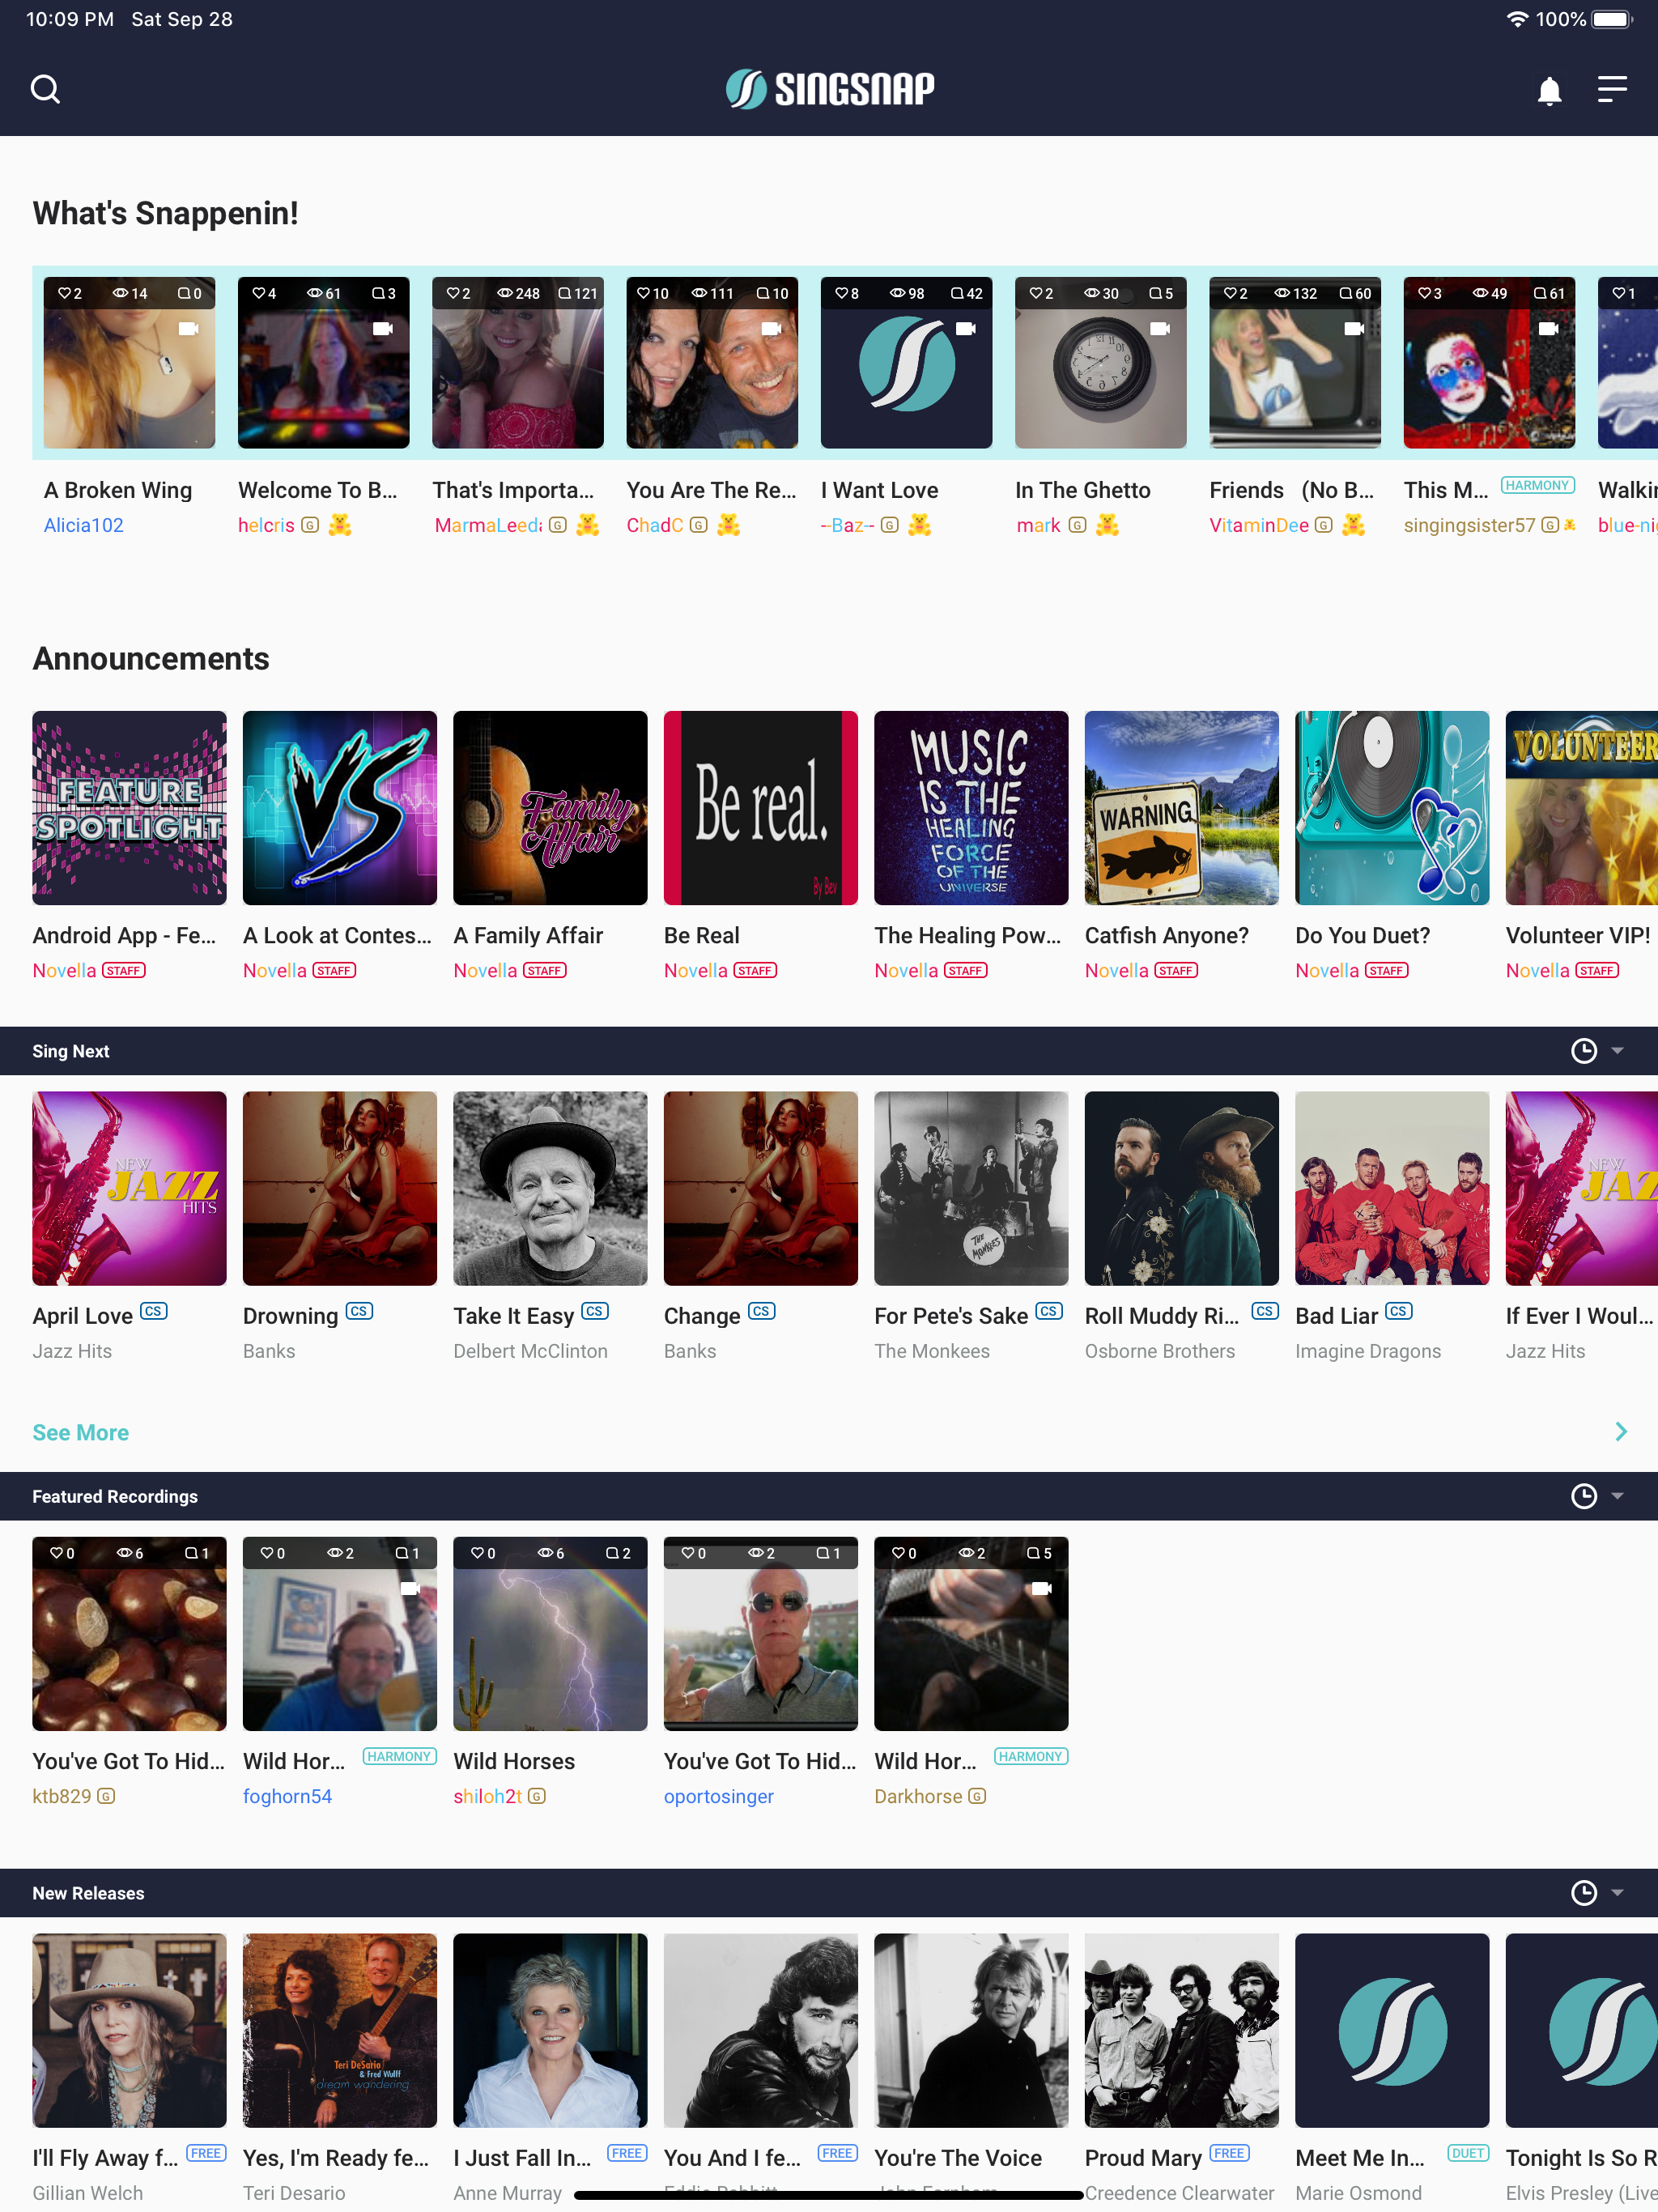Select the Yes, I'm Ready song title

[x=335, y=2159]
